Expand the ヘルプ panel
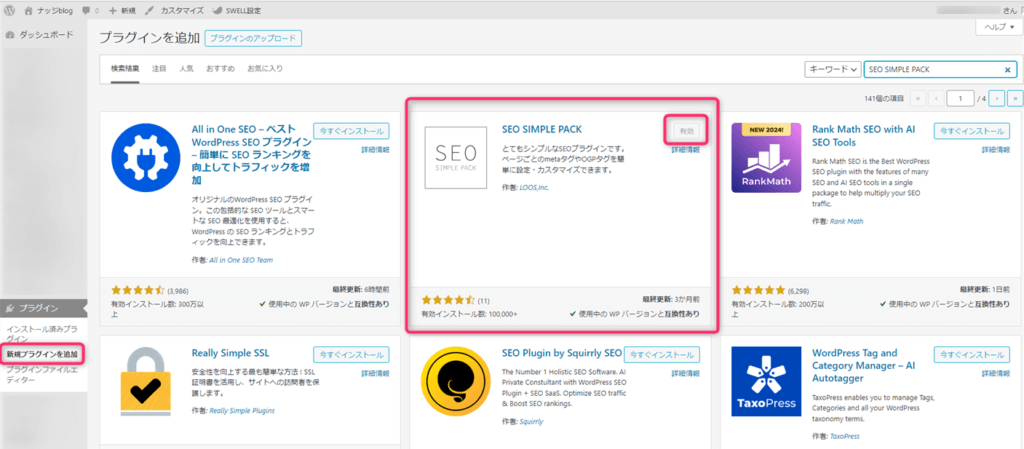The width and height of the screenshot is (1024, 449). (999, 27)
